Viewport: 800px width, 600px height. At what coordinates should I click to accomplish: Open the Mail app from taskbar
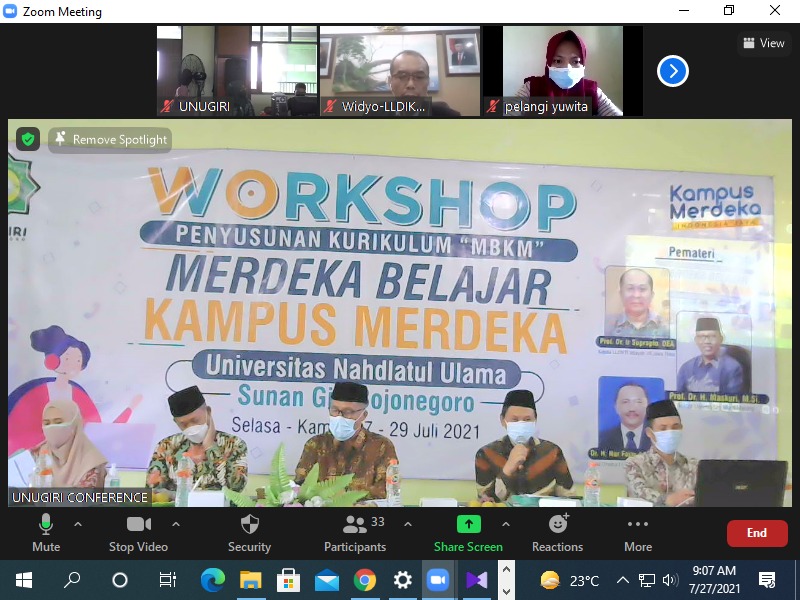[327, 580]
